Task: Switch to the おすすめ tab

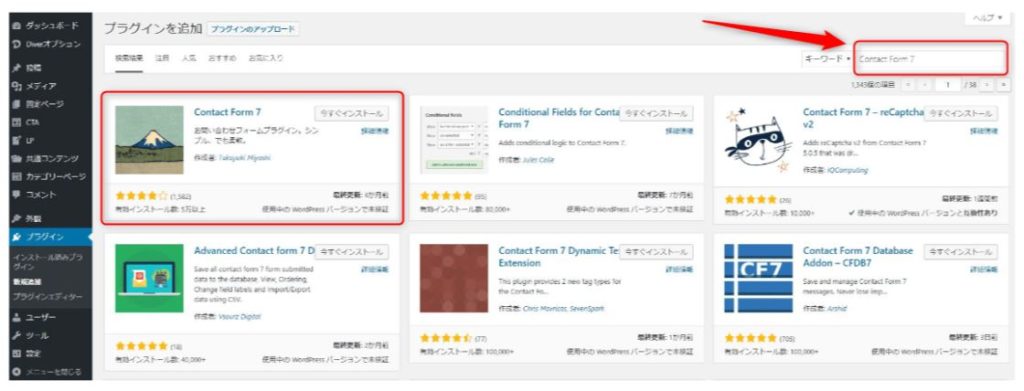Action: (222, 58)
